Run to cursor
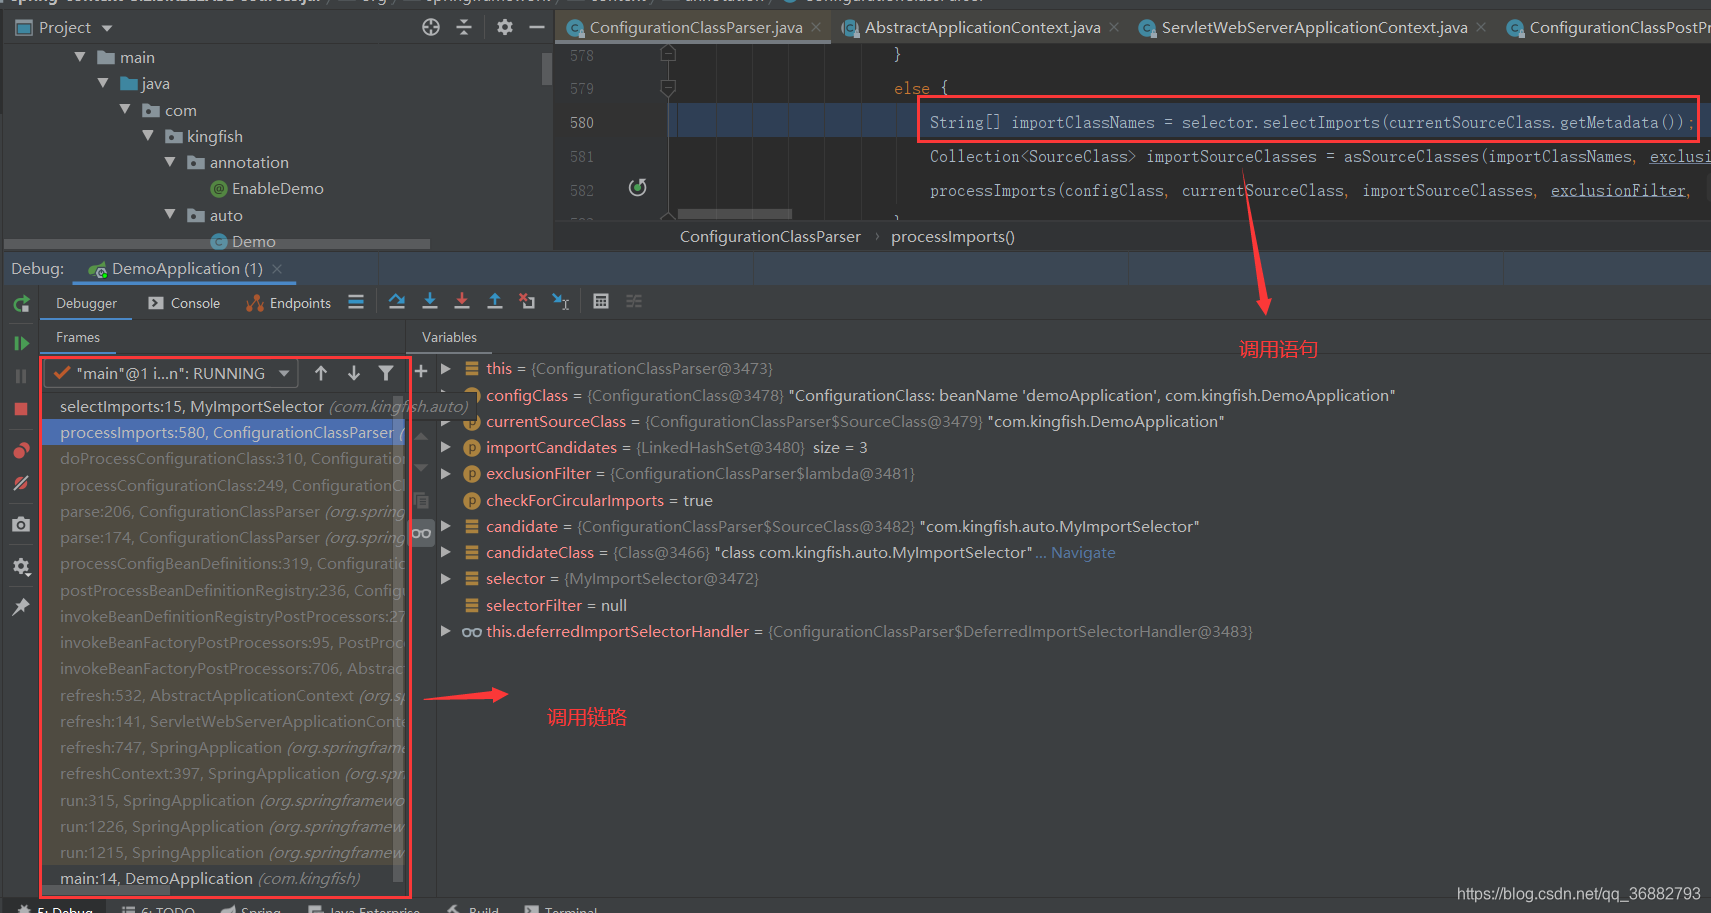 (x=561, y=301)
